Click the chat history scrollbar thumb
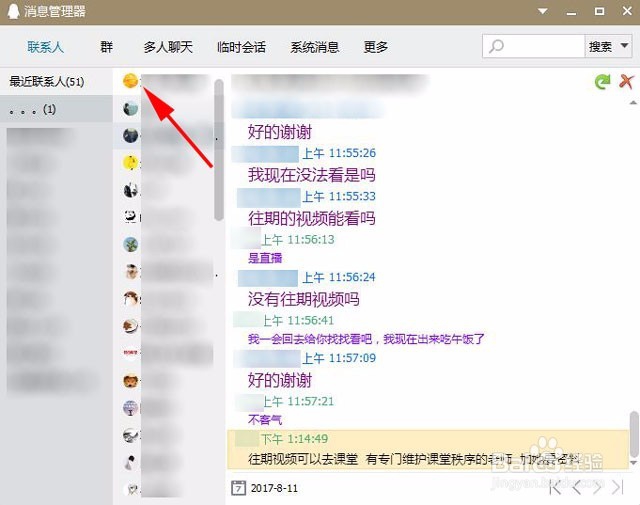The width and height of the screenshot is (640, 505). tap(634, 434)
